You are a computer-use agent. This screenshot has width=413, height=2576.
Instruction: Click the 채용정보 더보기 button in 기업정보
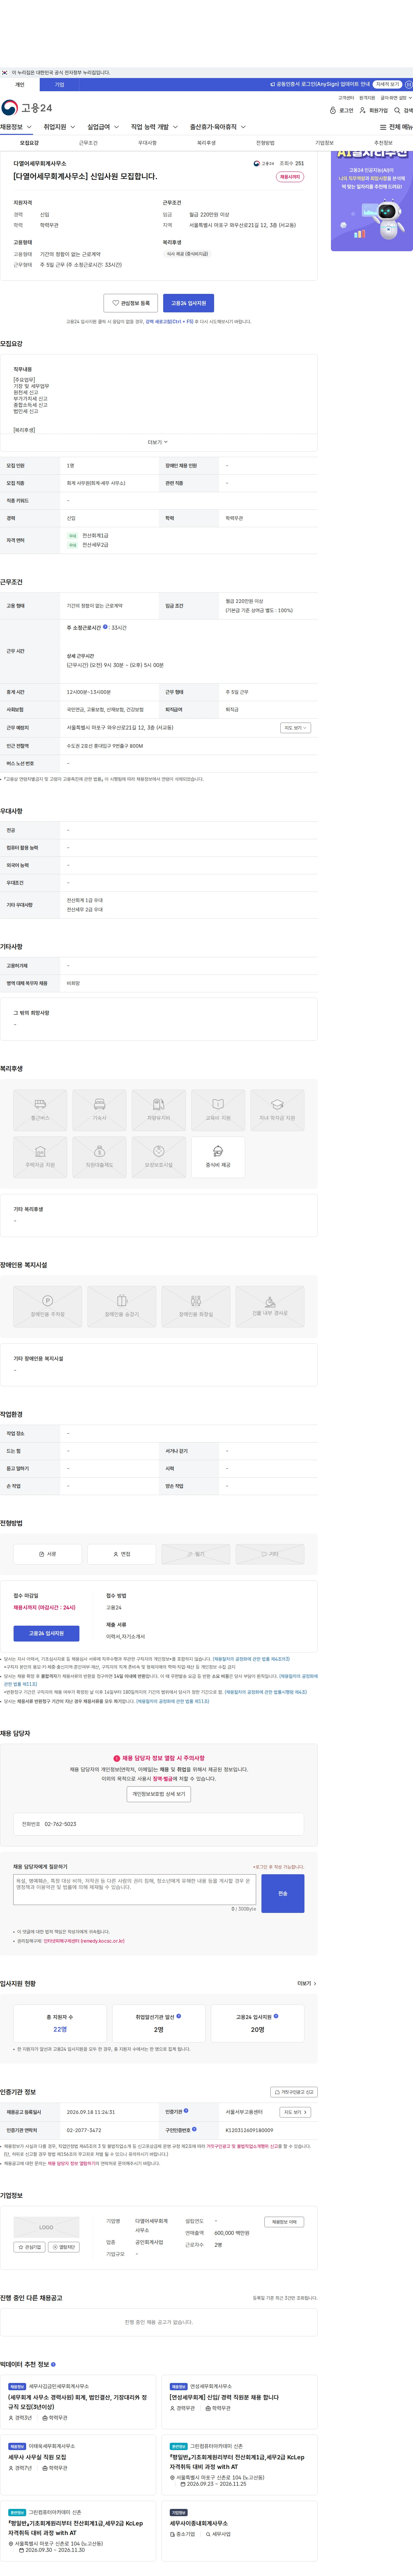tap(284, 2222)
